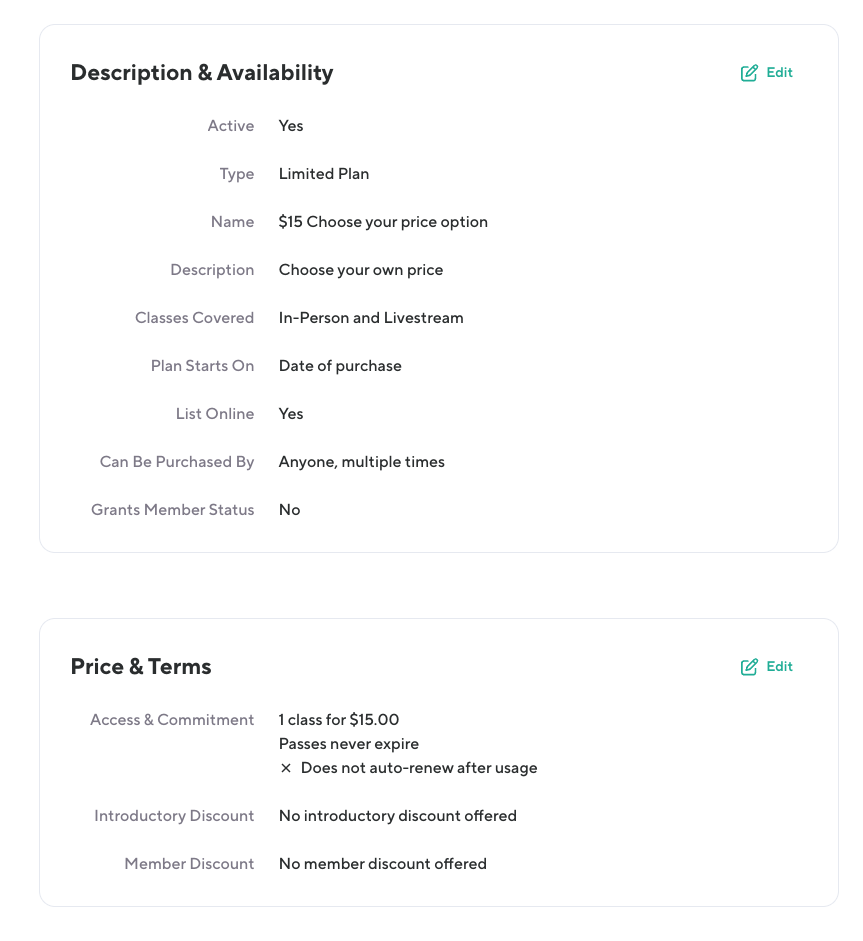Click the 'Choose your own price' description
Image resolution: width=863 pixels, height=941 pixels.
click(360, 270)
